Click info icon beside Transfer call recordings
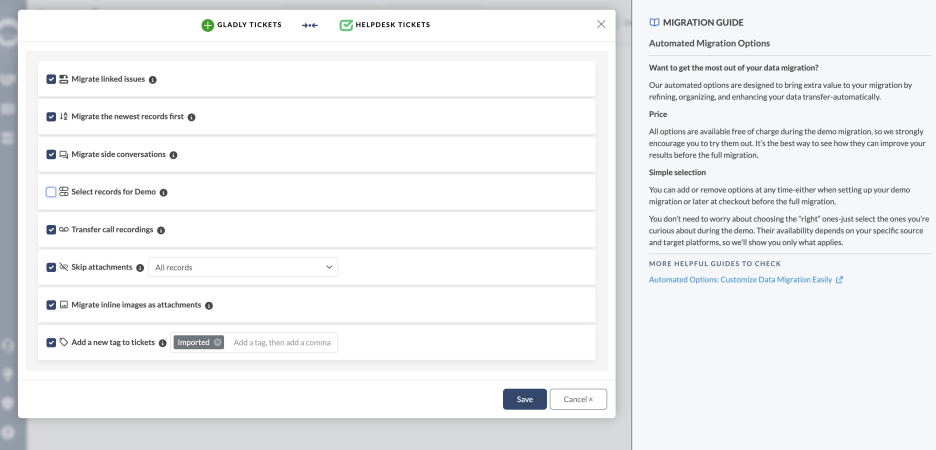936x450 pixels. (x=161, y=230)
